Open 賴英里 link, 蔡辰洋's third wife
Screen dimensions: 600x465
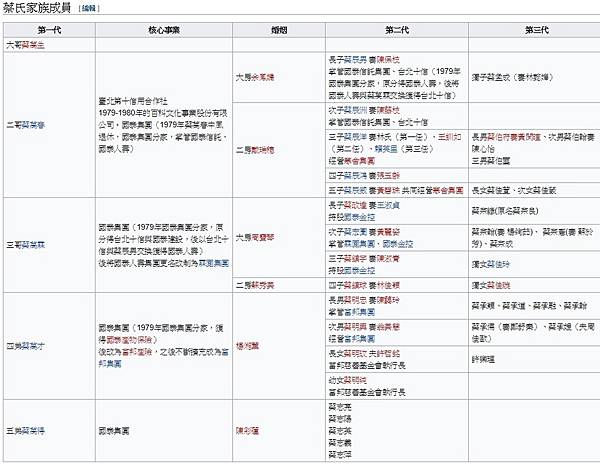pyautogui.click(x=386, y=149)
